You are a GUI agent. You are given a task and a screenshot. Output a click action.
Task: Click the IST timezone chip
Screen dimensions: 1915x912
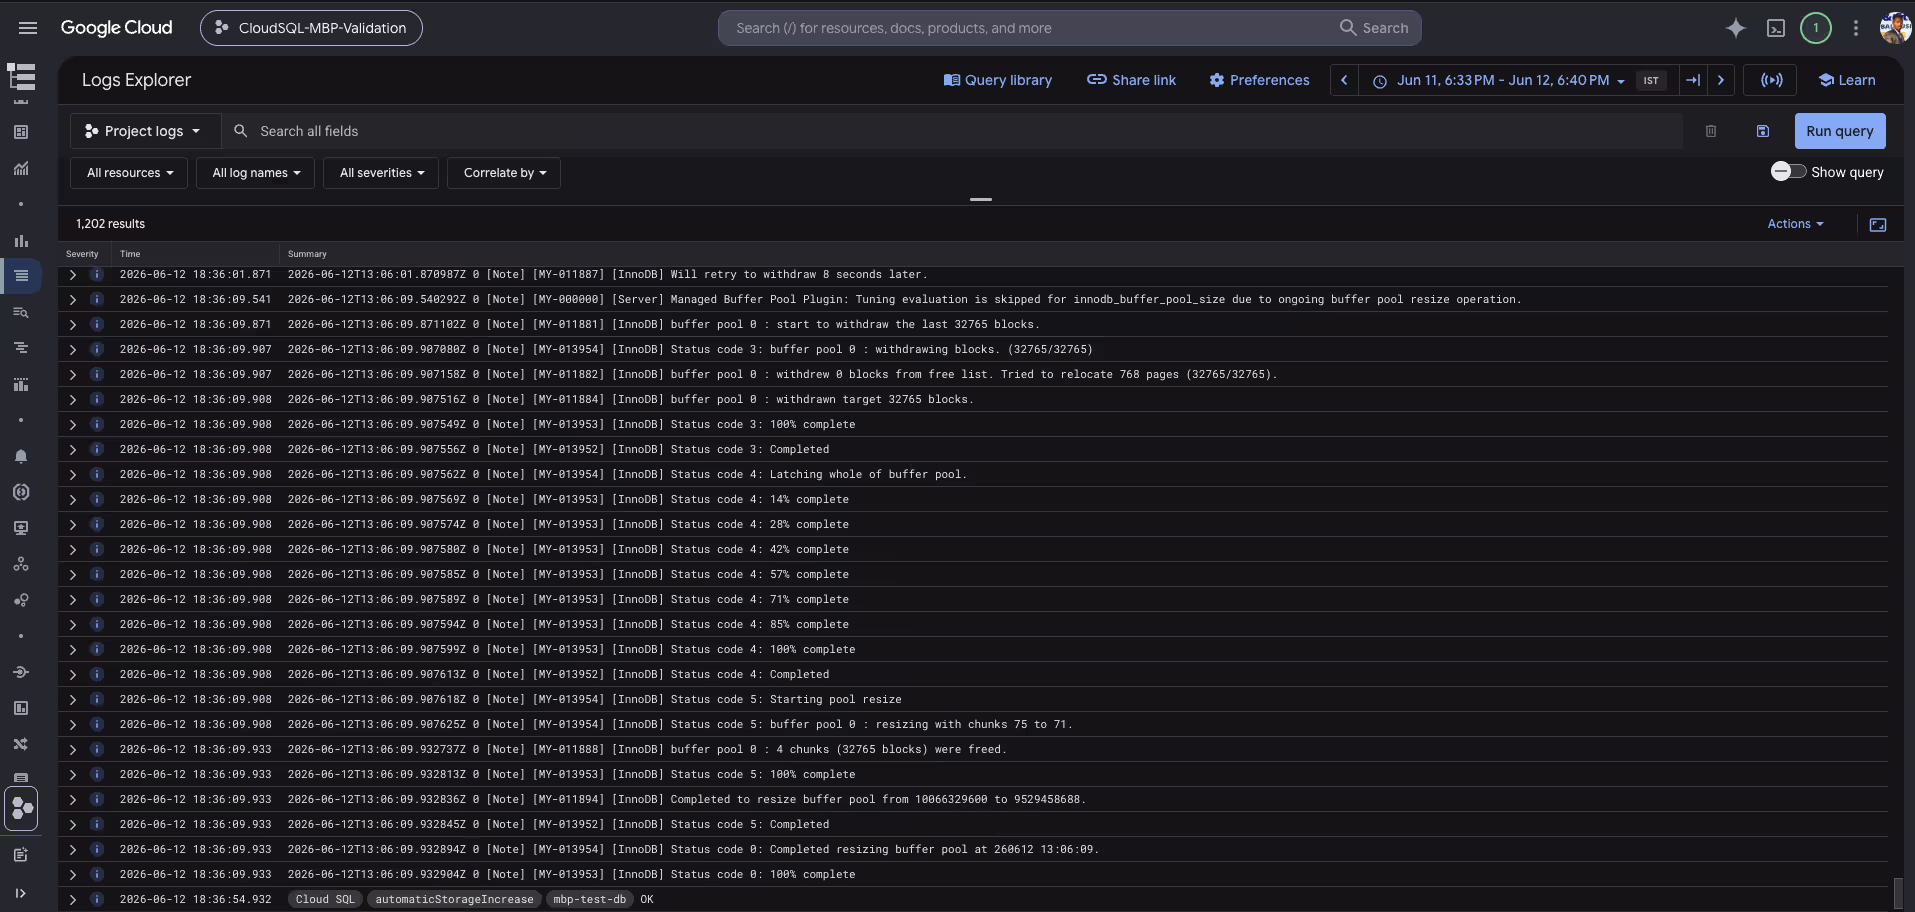click(1651, 80)
